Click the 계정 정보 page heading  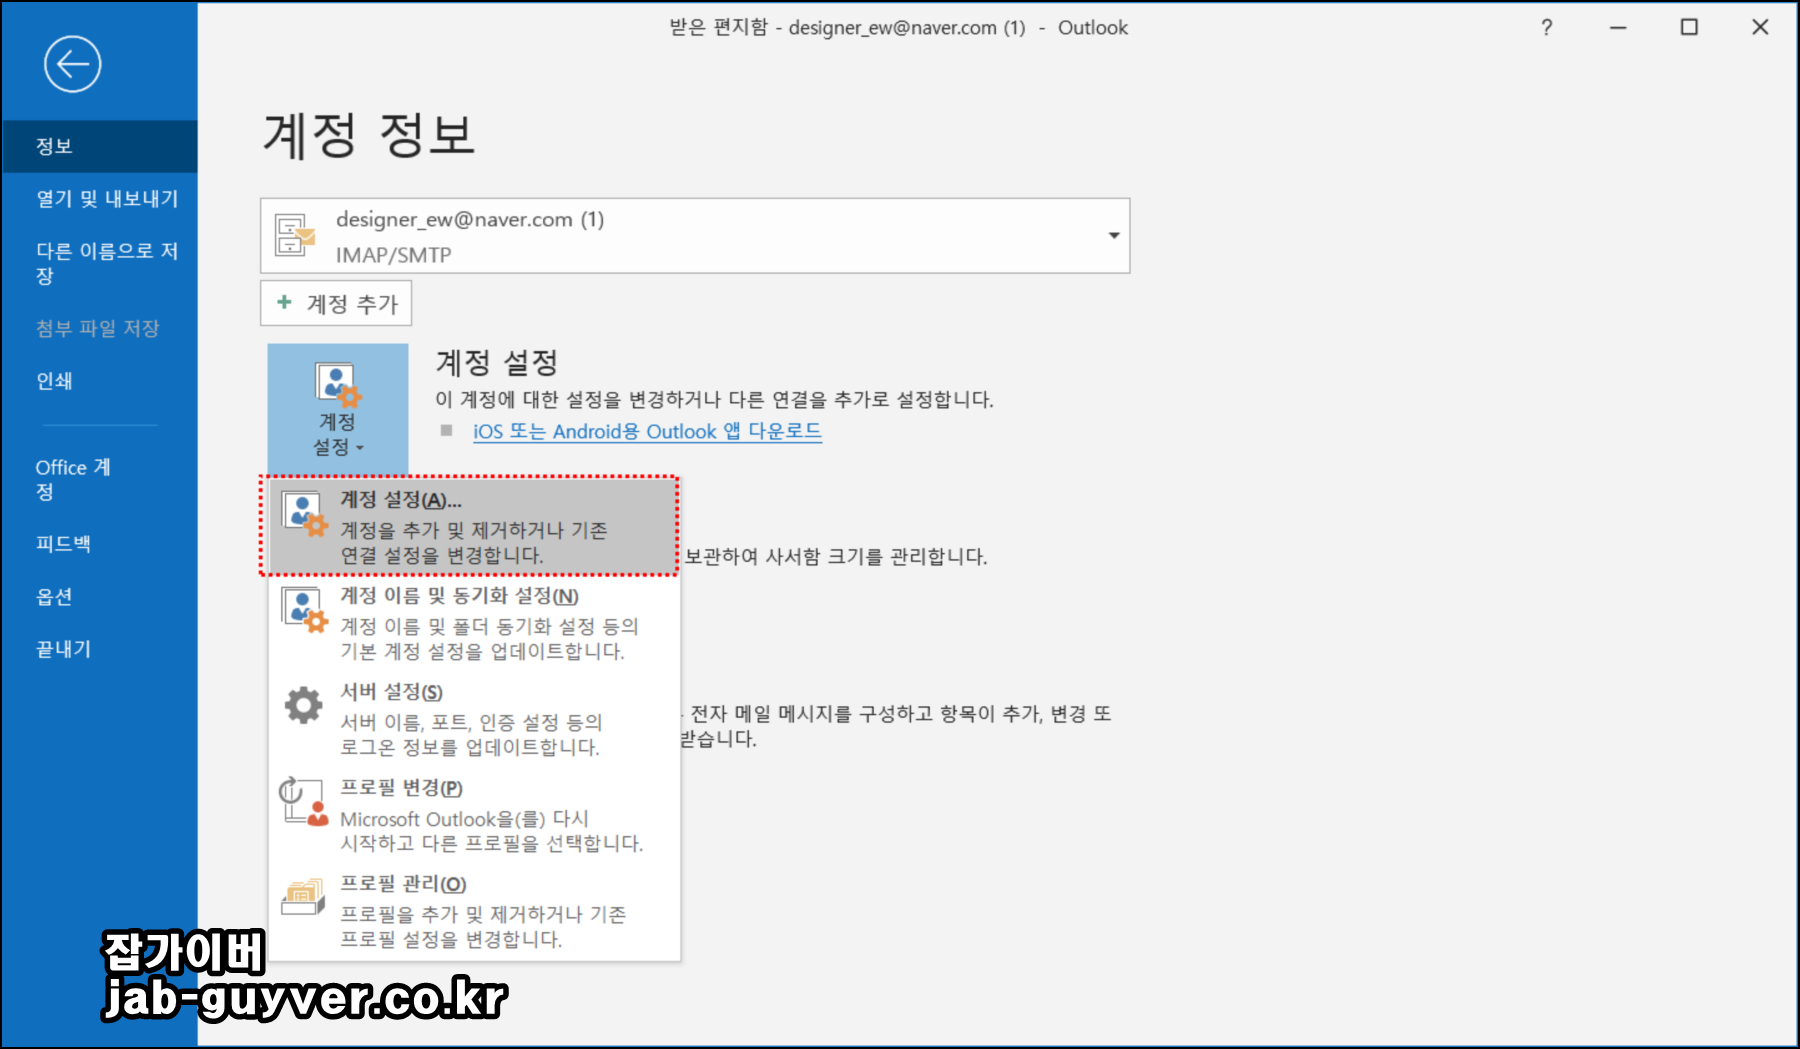[368, 135]
